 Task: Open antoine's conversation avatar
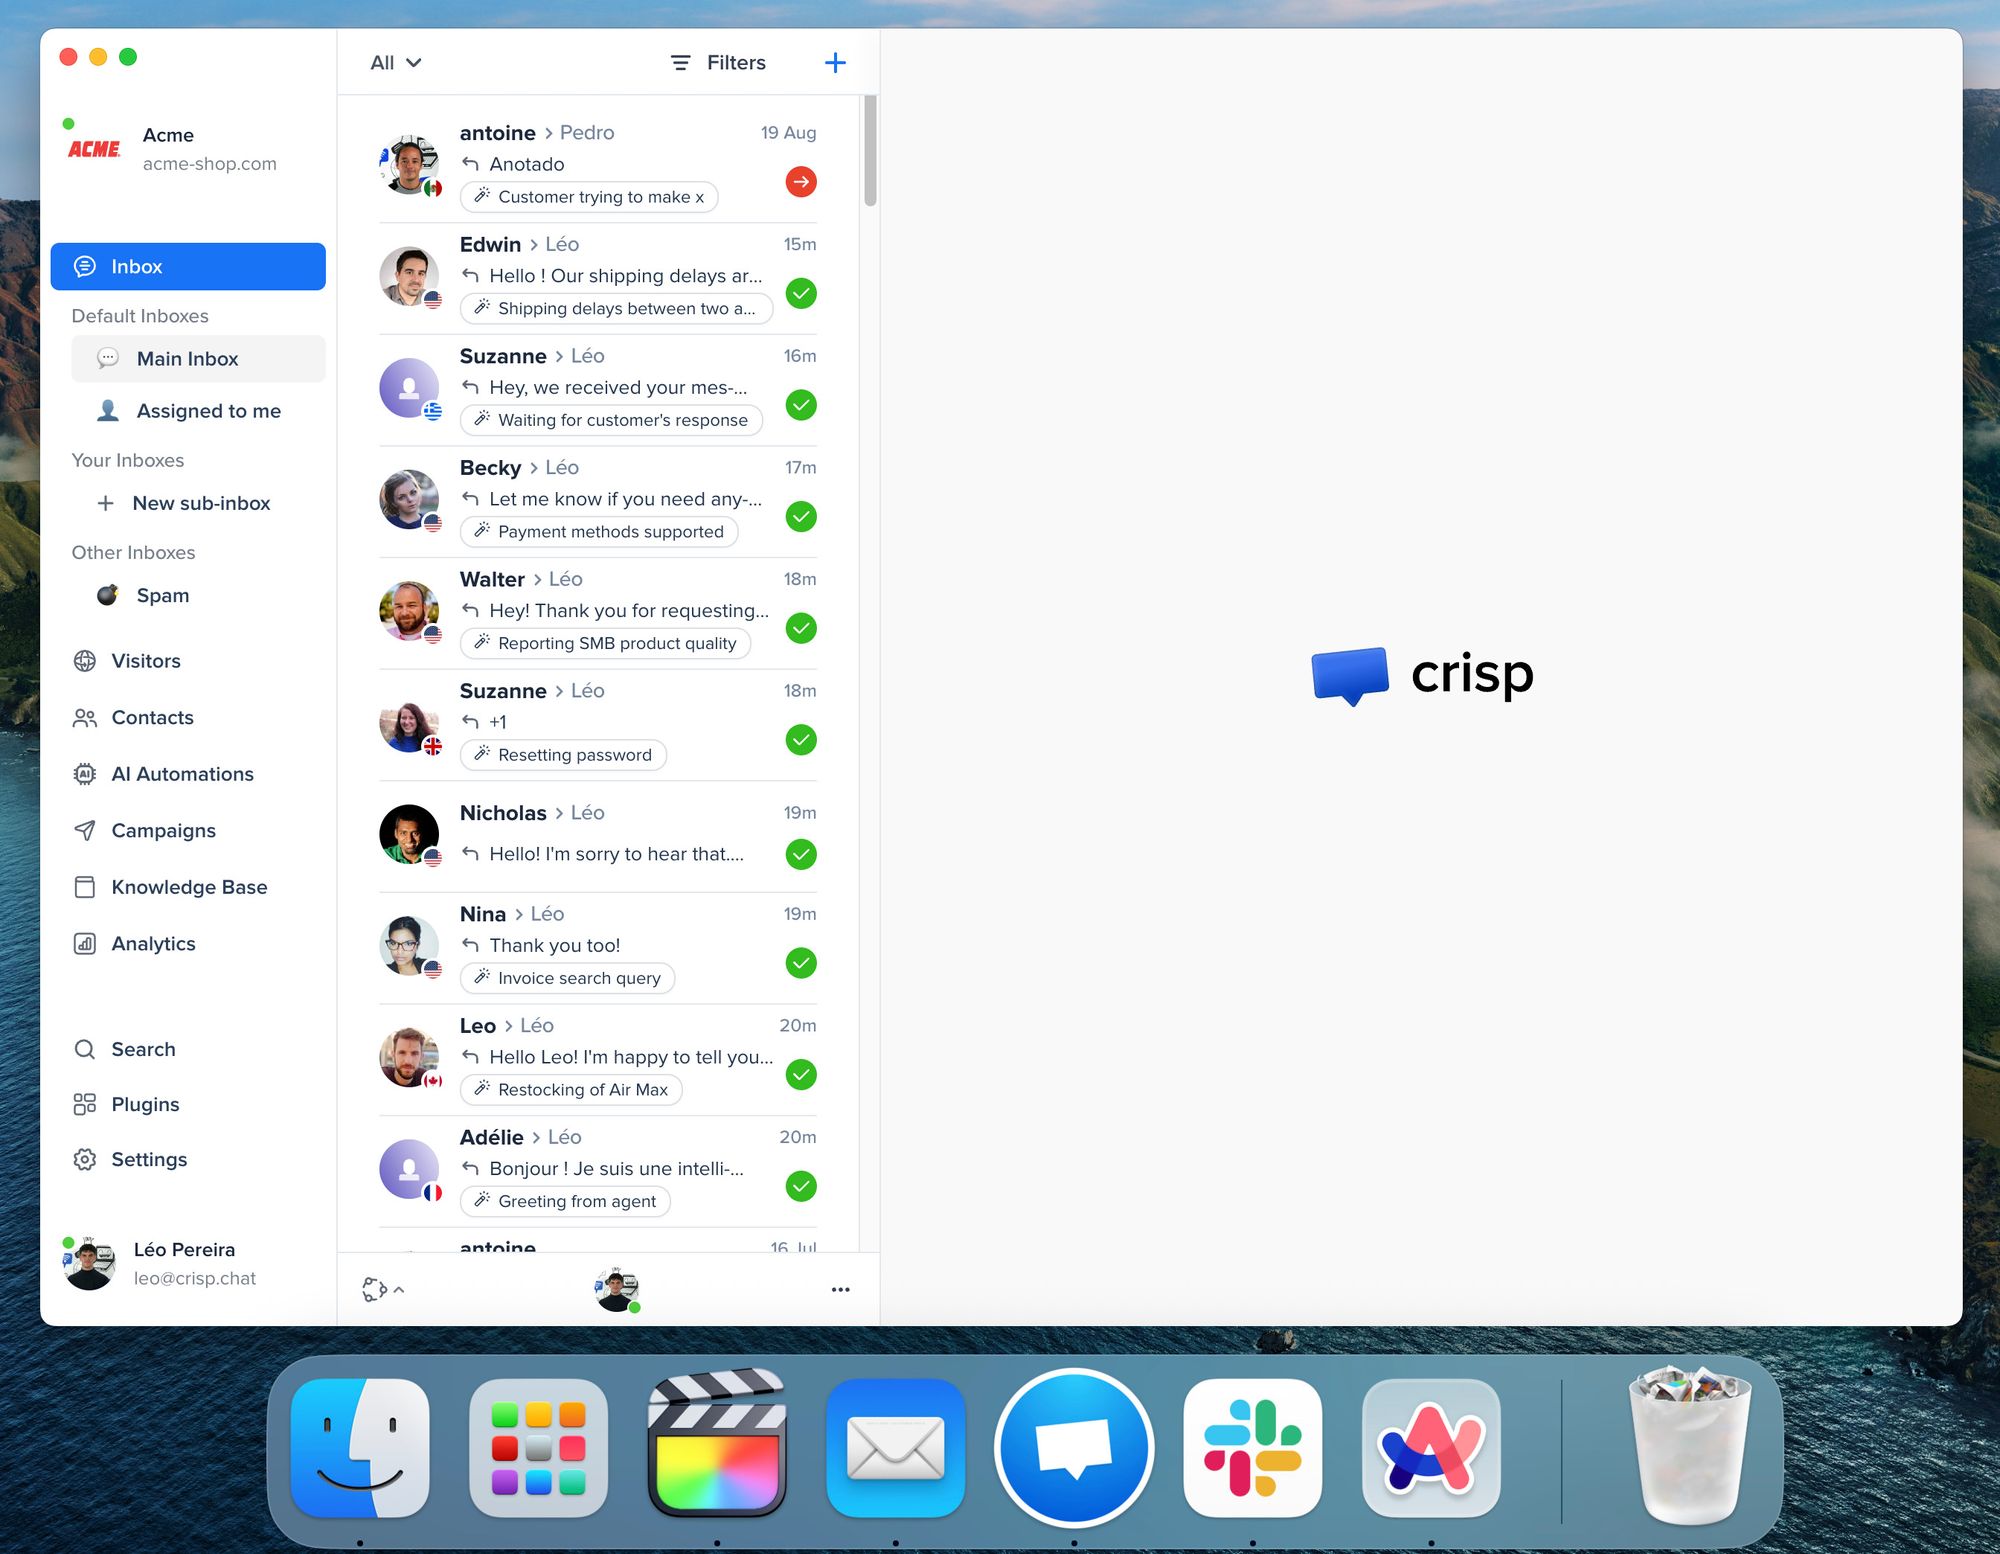tap(410, 165)
